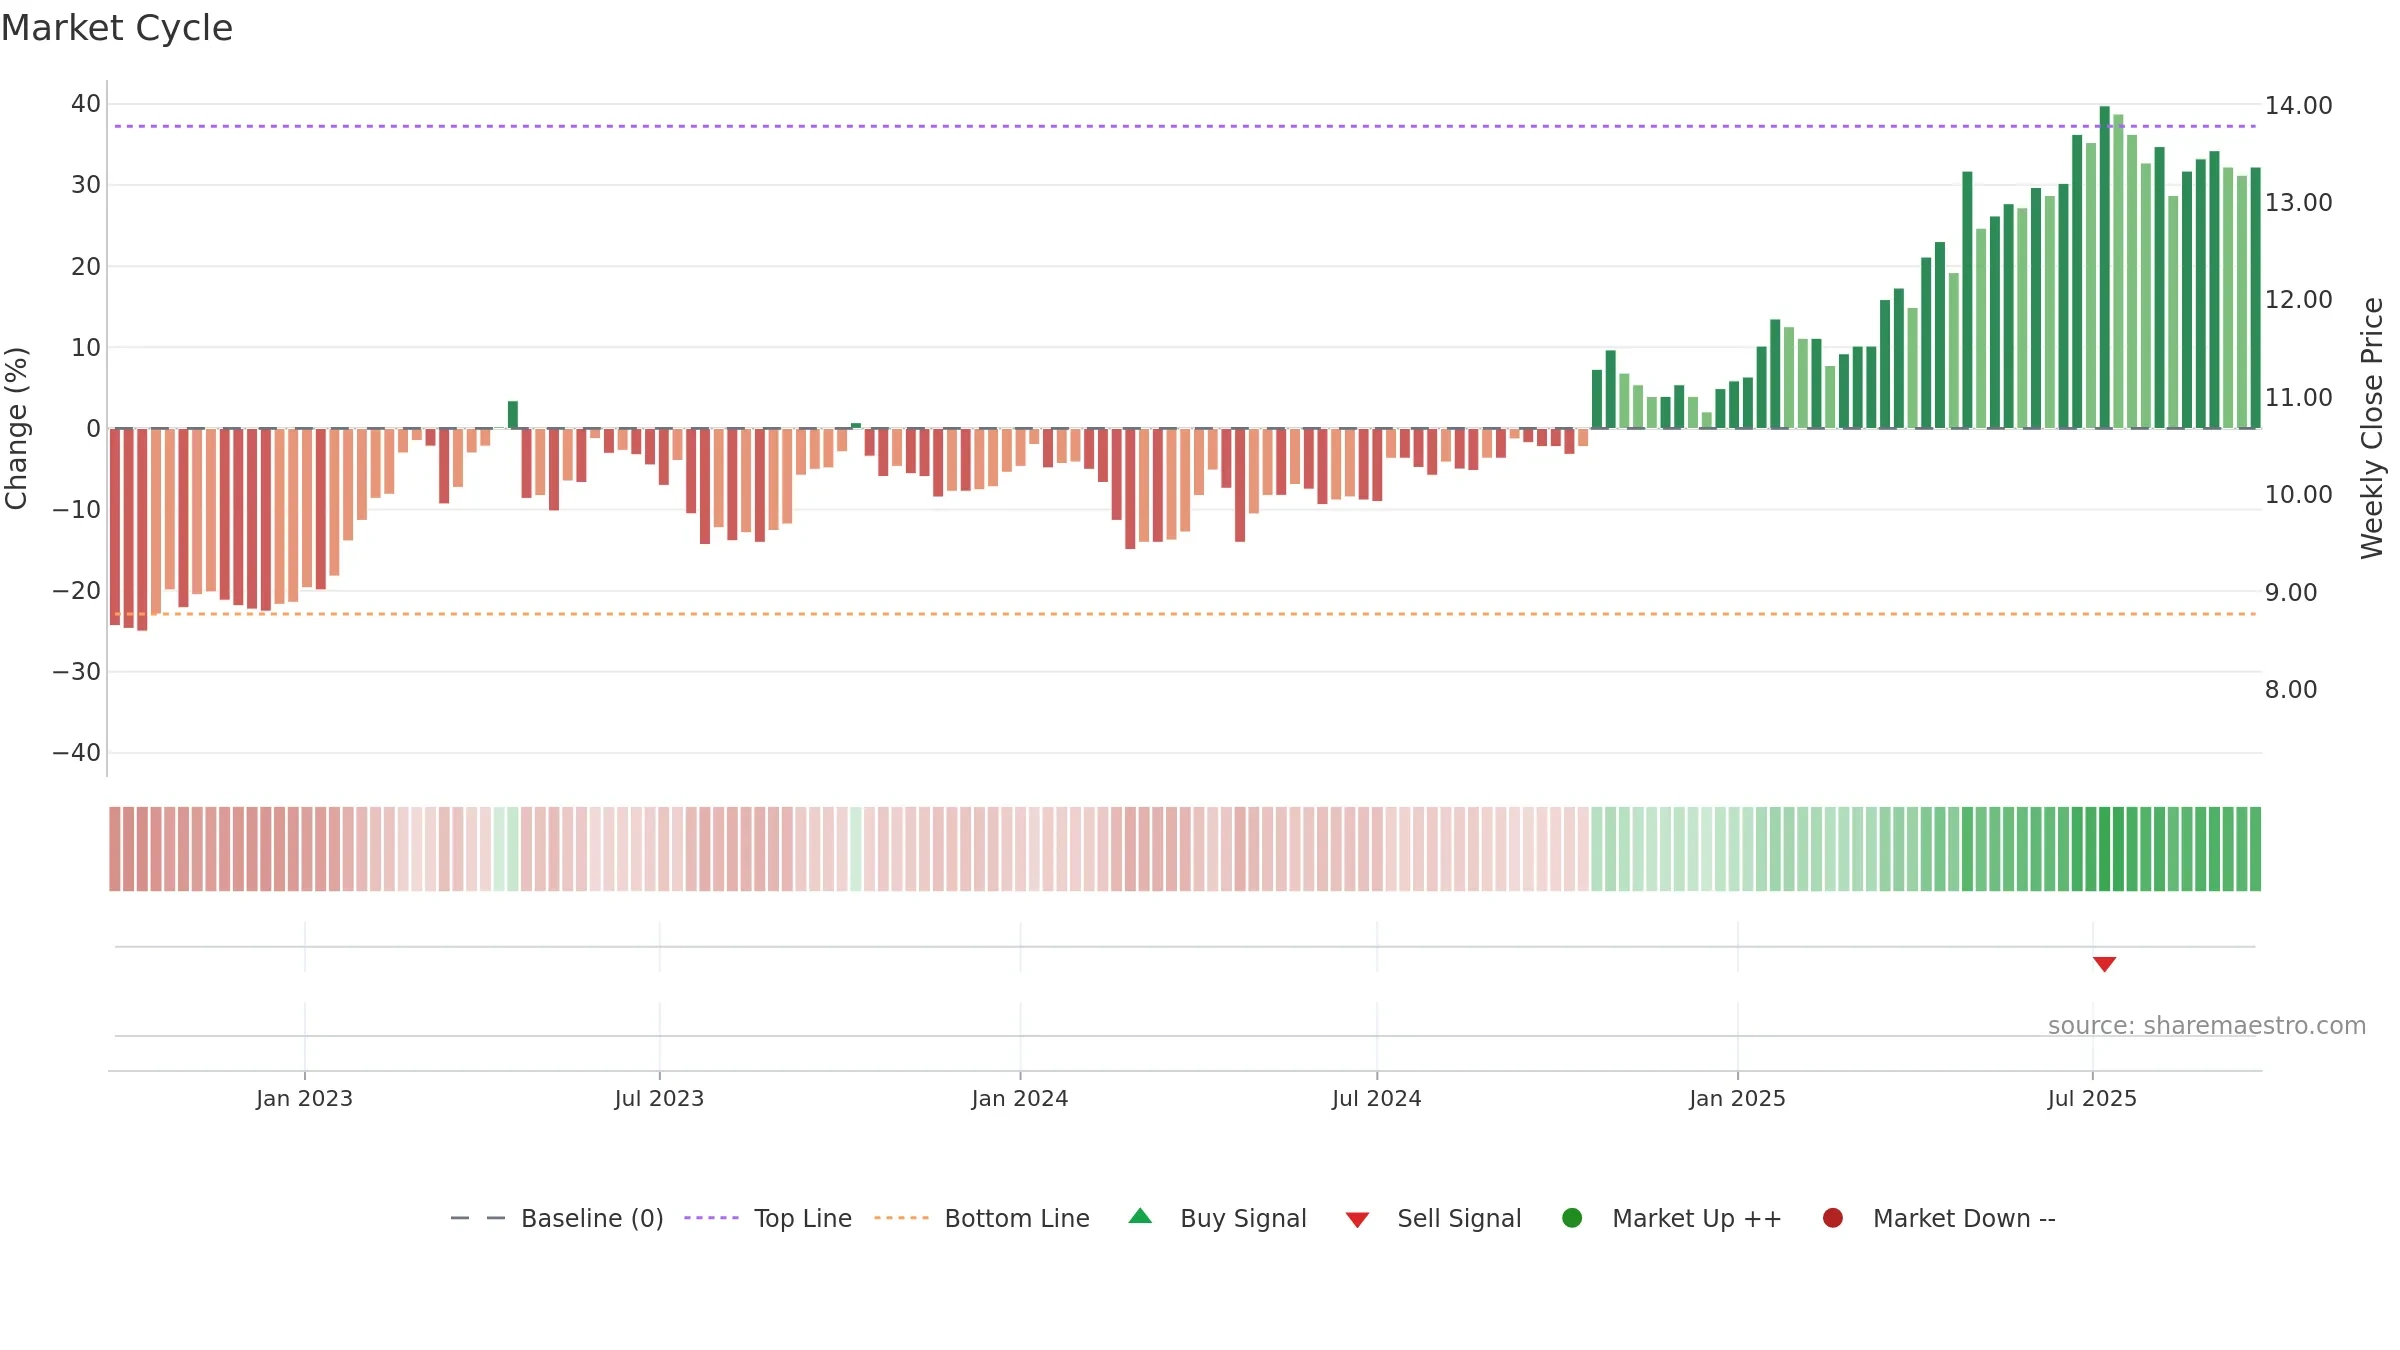Click the 8.00 tick on the price axis
Screen dimensions: 2400x1350
(x=2290, y=689)
